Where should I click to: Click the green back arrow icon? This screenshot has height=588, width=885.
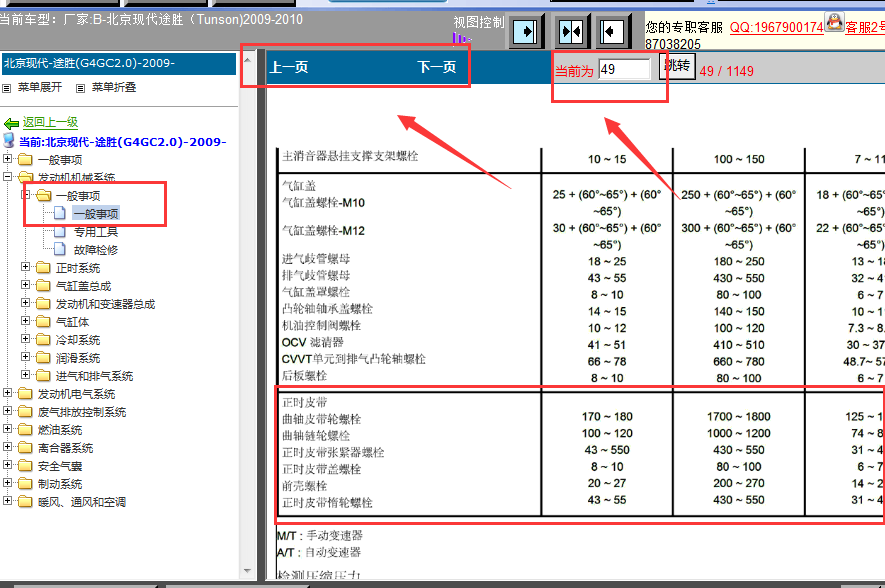pyautogui.click(x=11, y=123)
